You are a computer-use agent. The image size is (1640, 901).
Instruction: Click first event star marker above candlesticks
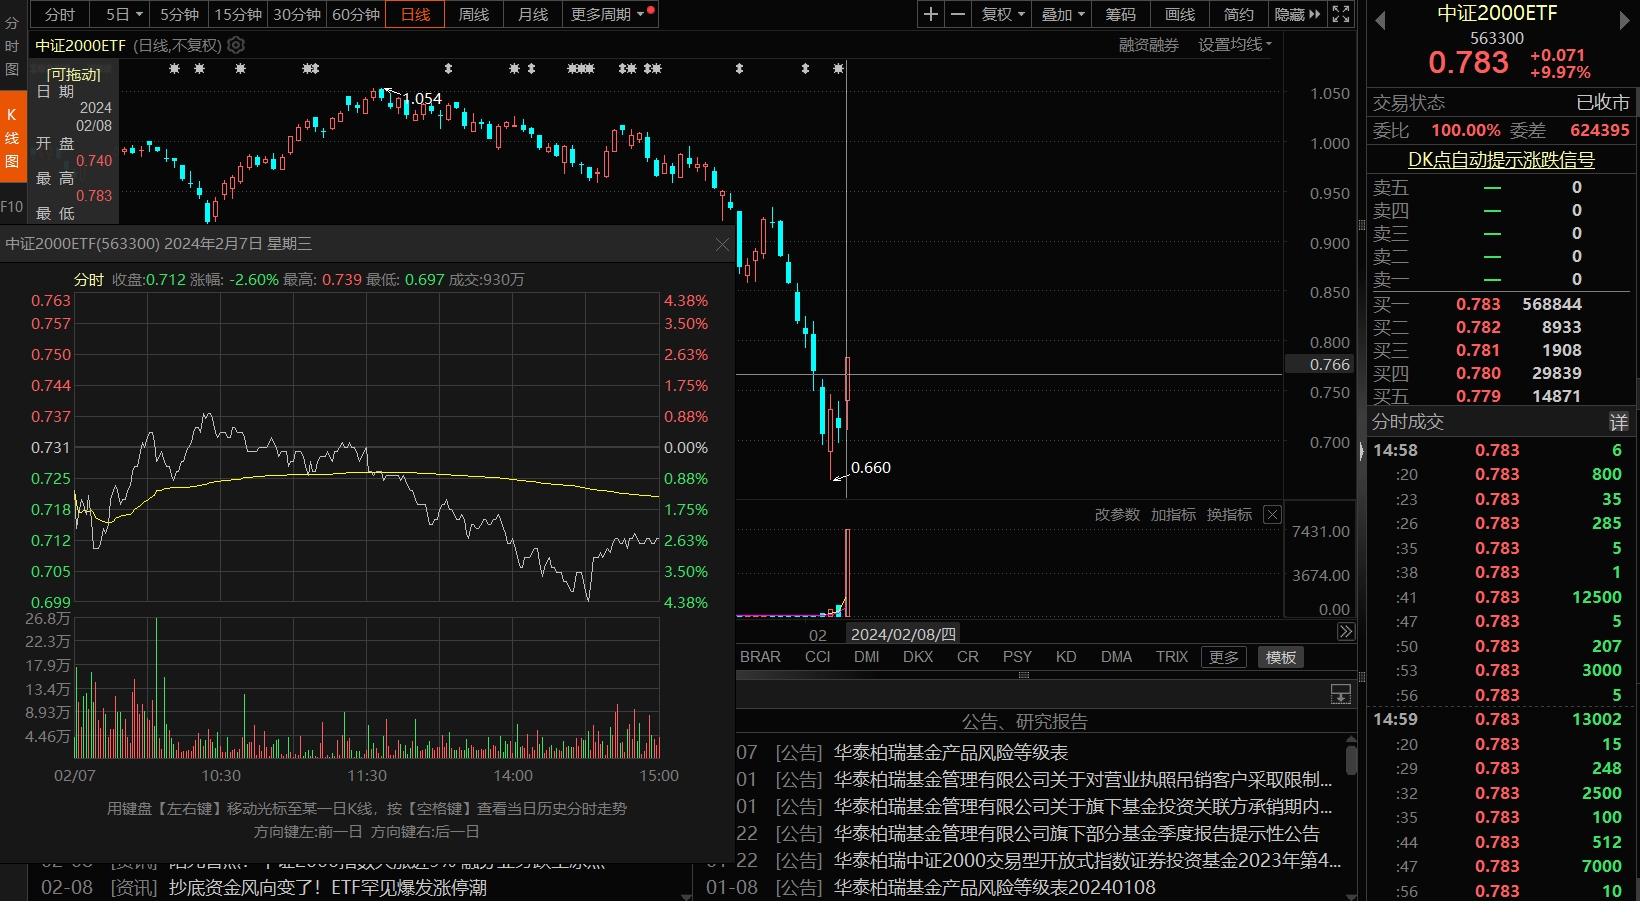click(174, 69)
